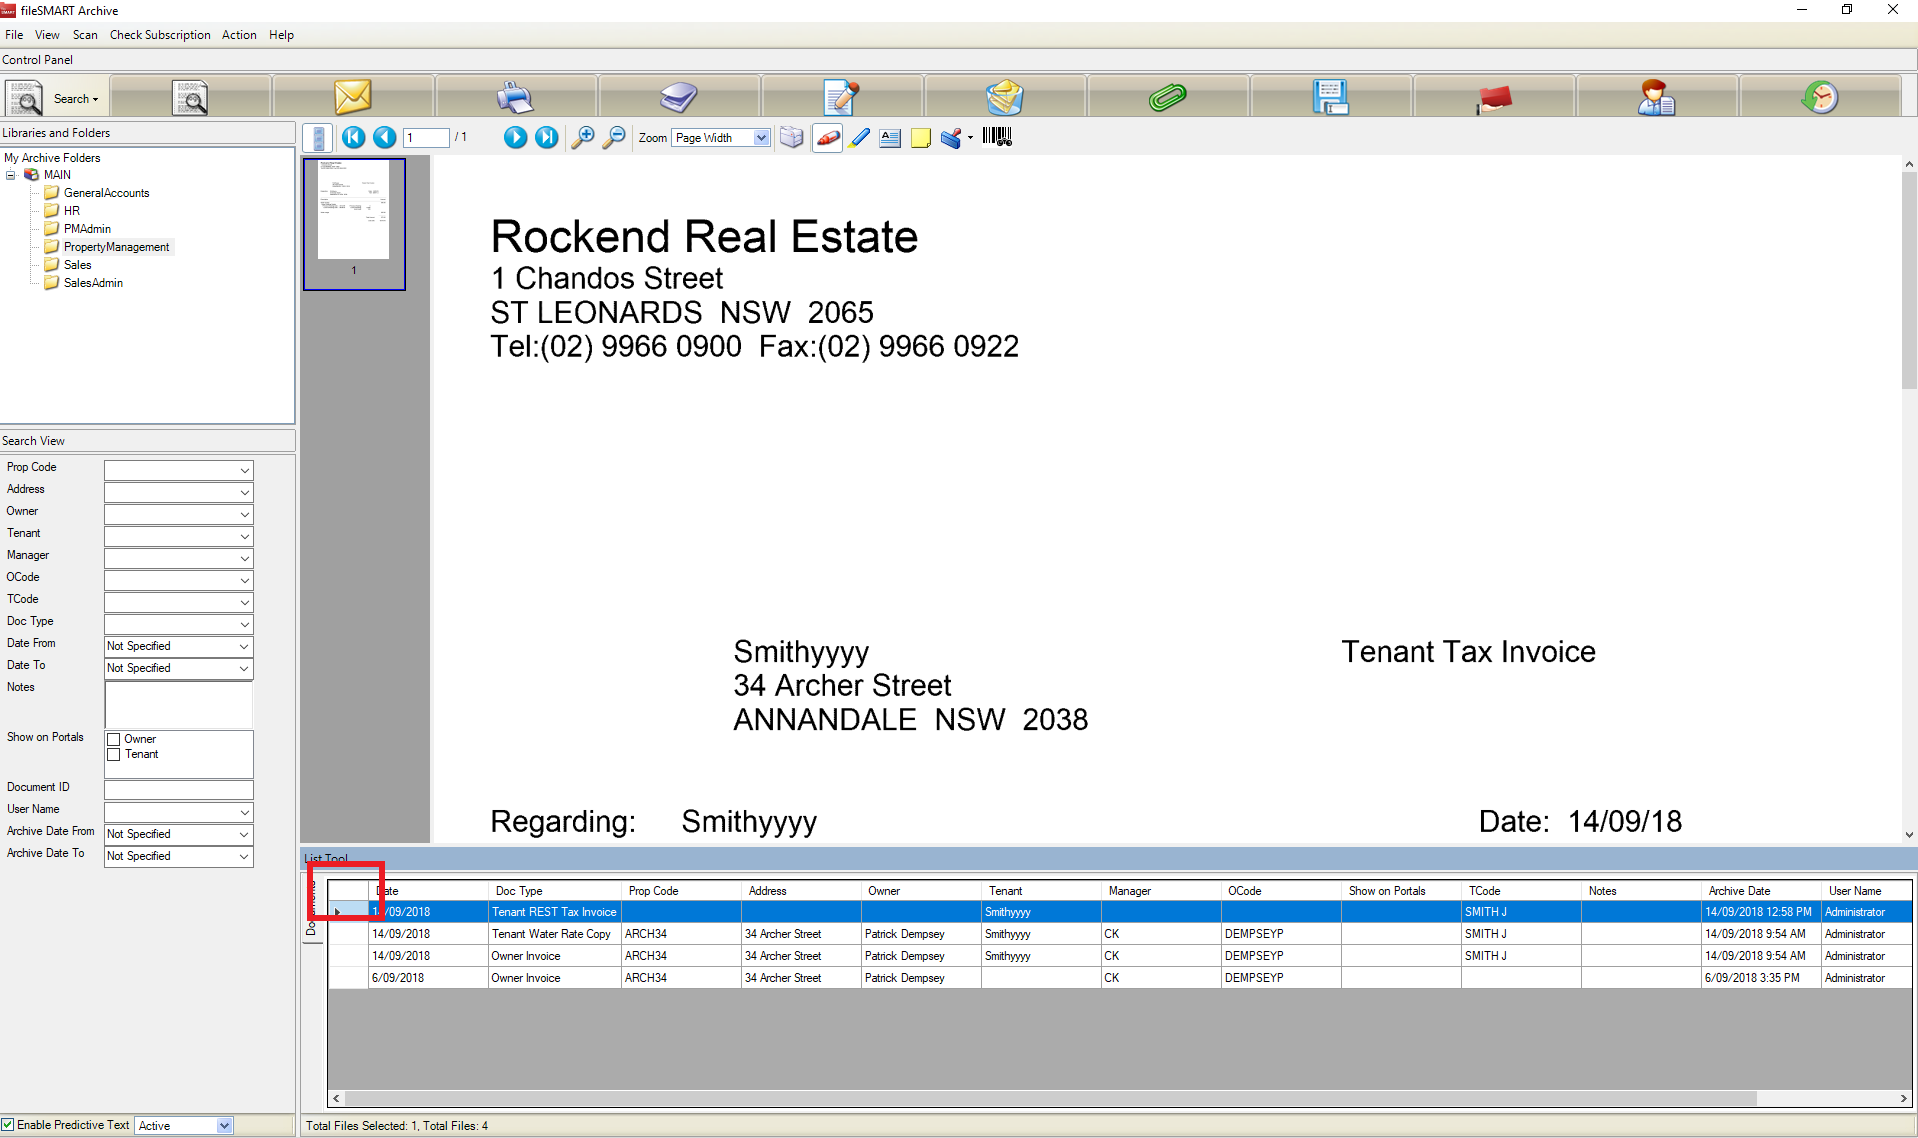Open the stamp tool dropdown arrow
1918x1138 pixels.
(970, 138)
